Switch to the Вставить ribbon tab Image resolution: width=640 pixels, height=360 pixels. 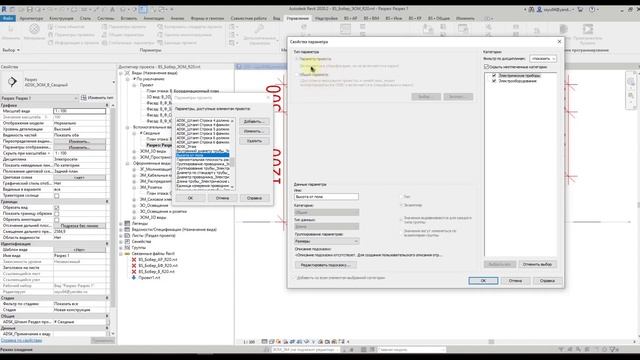[129, 18]
